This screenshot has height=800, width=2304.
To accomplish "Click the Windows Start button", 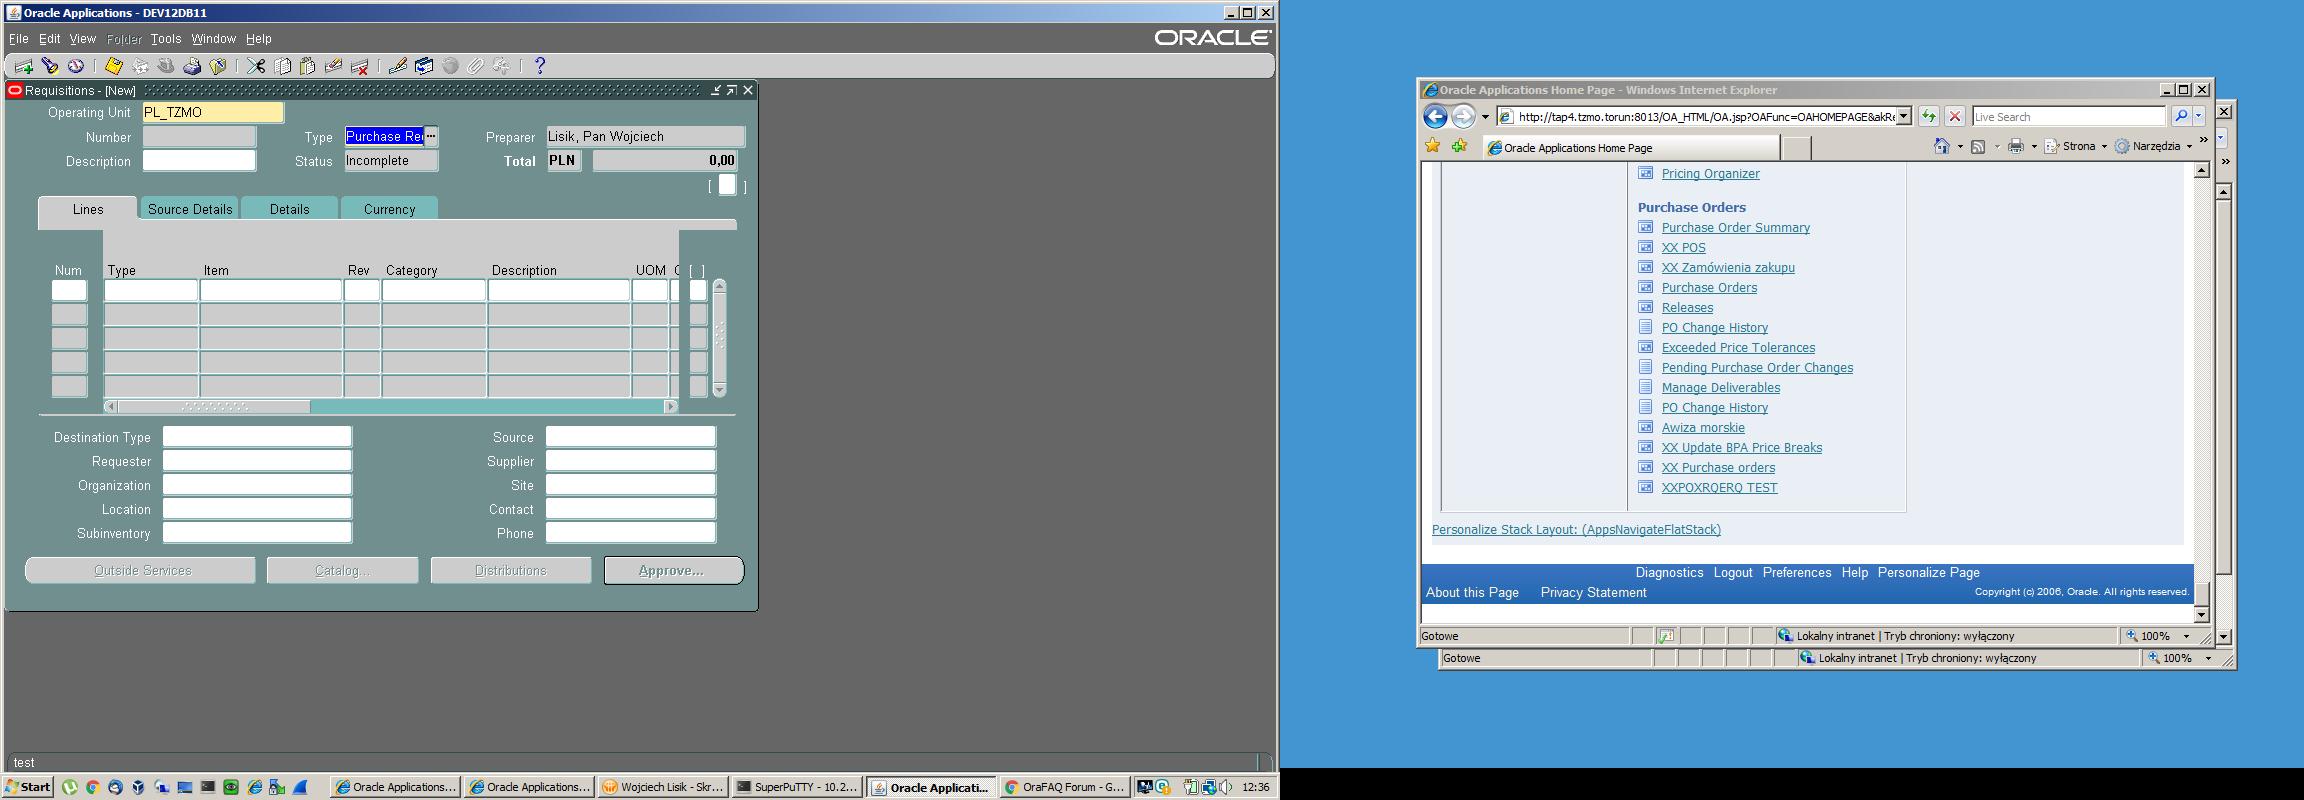I will click(x=28, y=787).
